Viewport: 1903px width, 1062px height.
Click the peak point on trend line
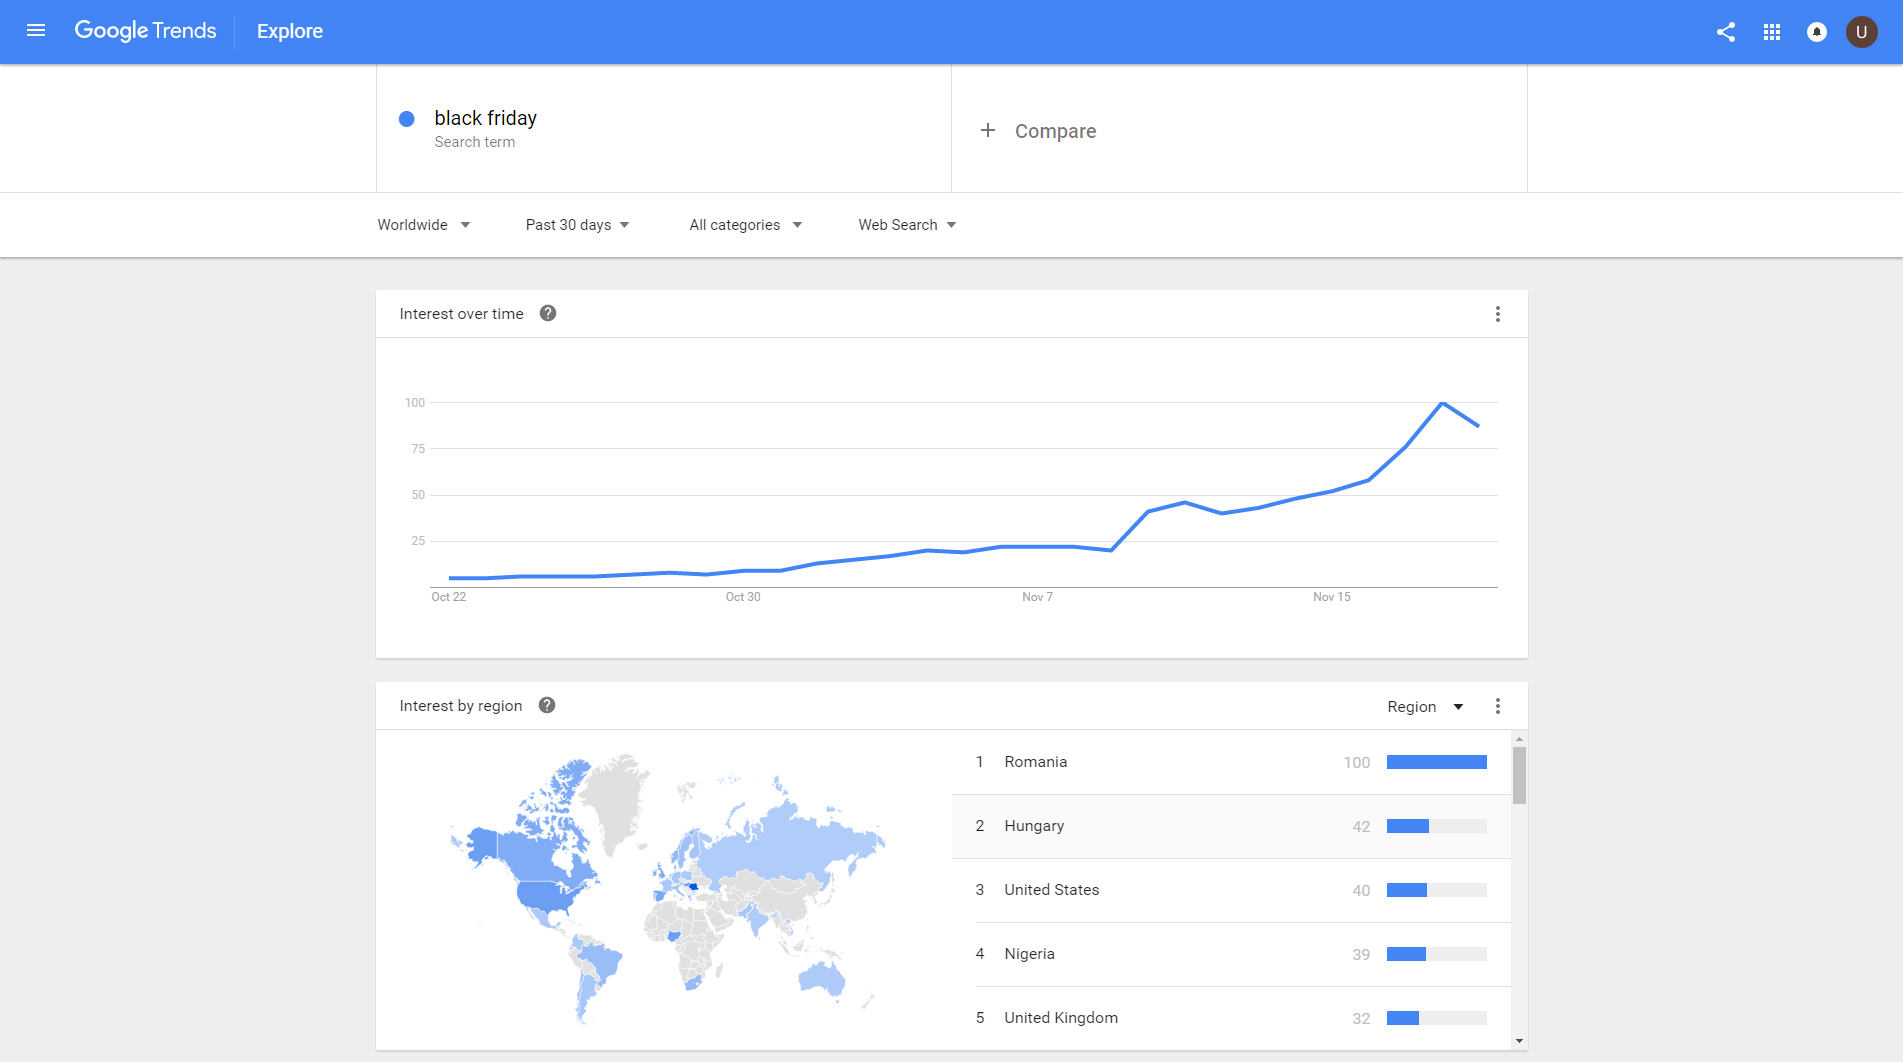pos(1442,403)
